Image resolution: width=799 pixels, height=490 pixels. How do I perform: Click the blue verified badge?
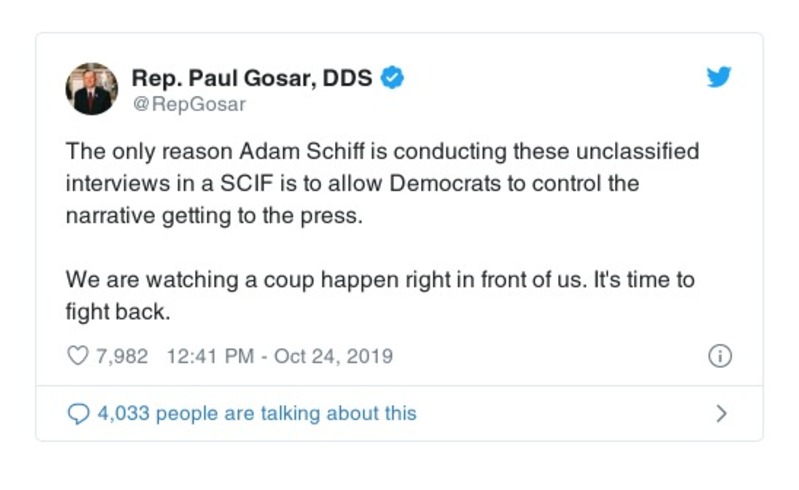(395, 79)
